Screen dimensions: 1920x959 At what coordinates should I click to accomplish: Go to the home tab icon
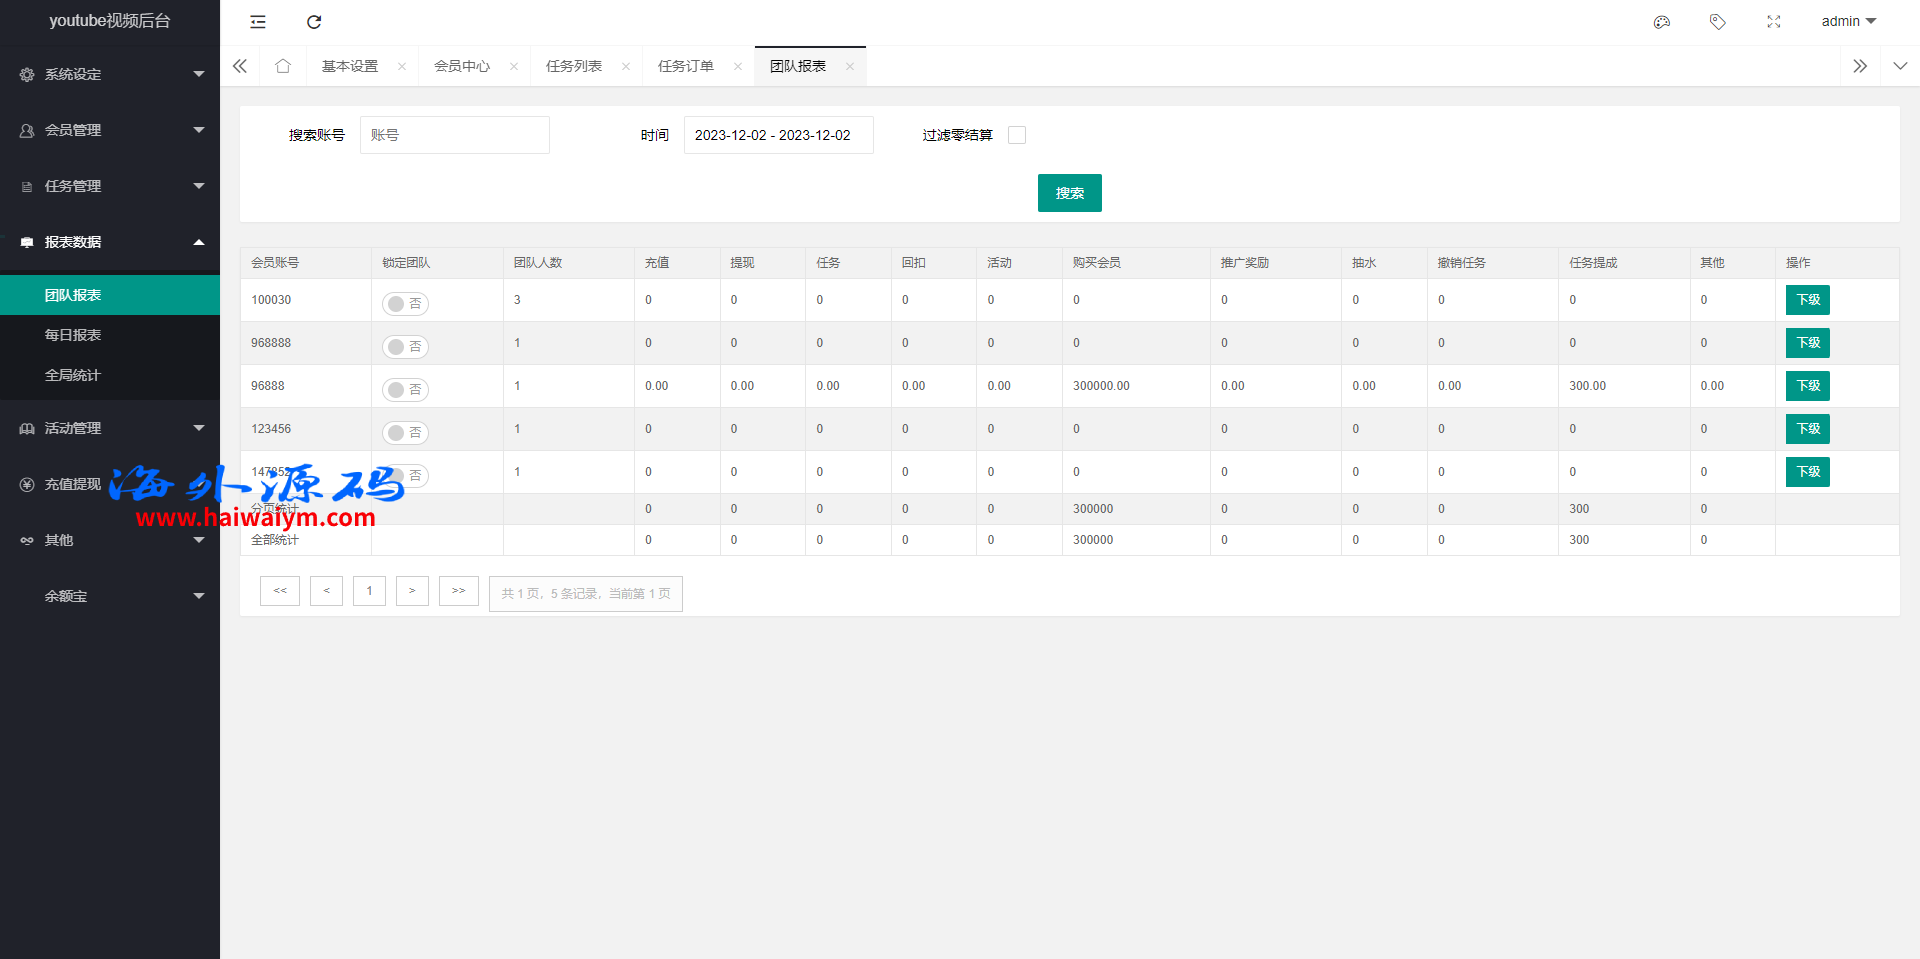click(x=283, y=66)
